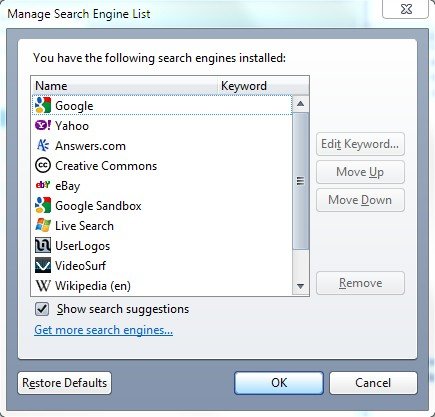Click the Remove button
Screen dimensions: 435x417
360,283
